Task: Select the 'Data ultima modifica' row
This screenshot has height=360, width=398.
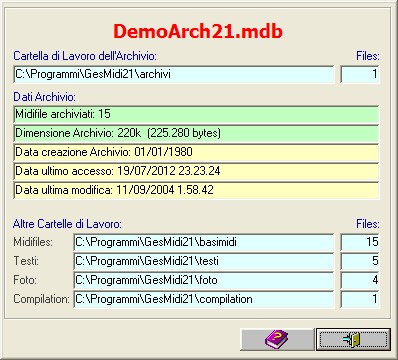Action: click(196, 190)
